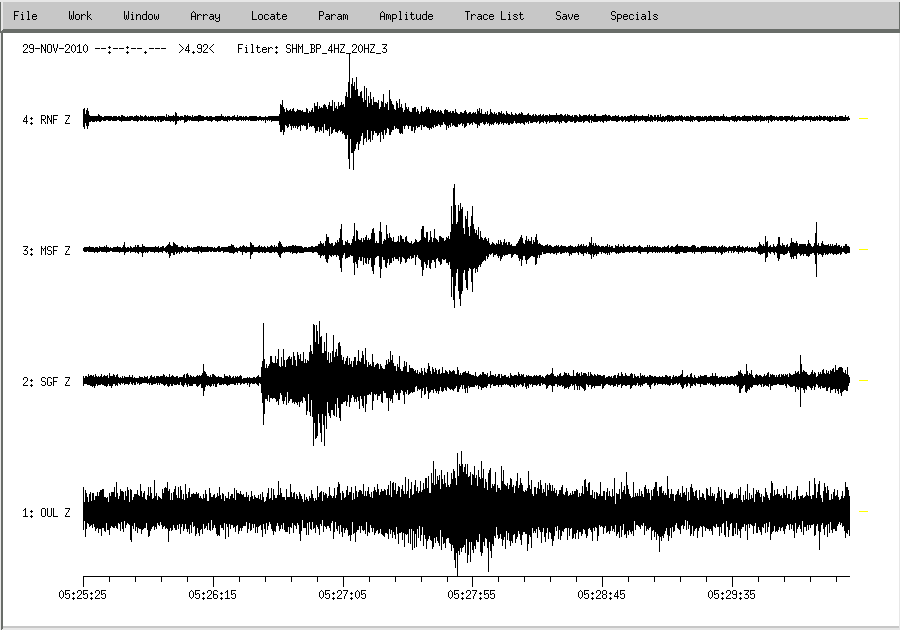Click the yellow marker beside the SGF trace

[864, 381]
